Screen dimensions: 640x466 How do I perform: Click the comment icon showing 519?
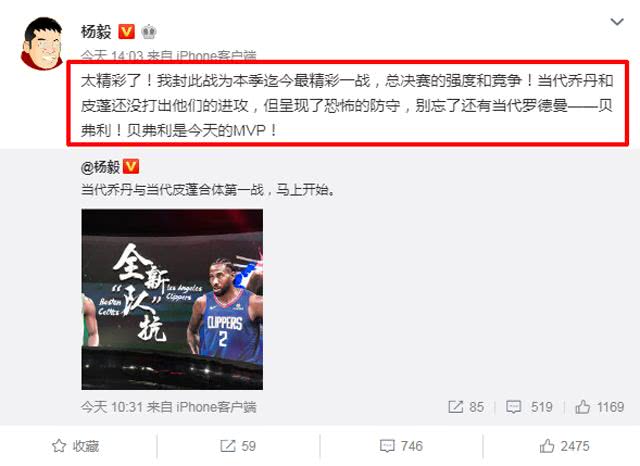point(529,407)
